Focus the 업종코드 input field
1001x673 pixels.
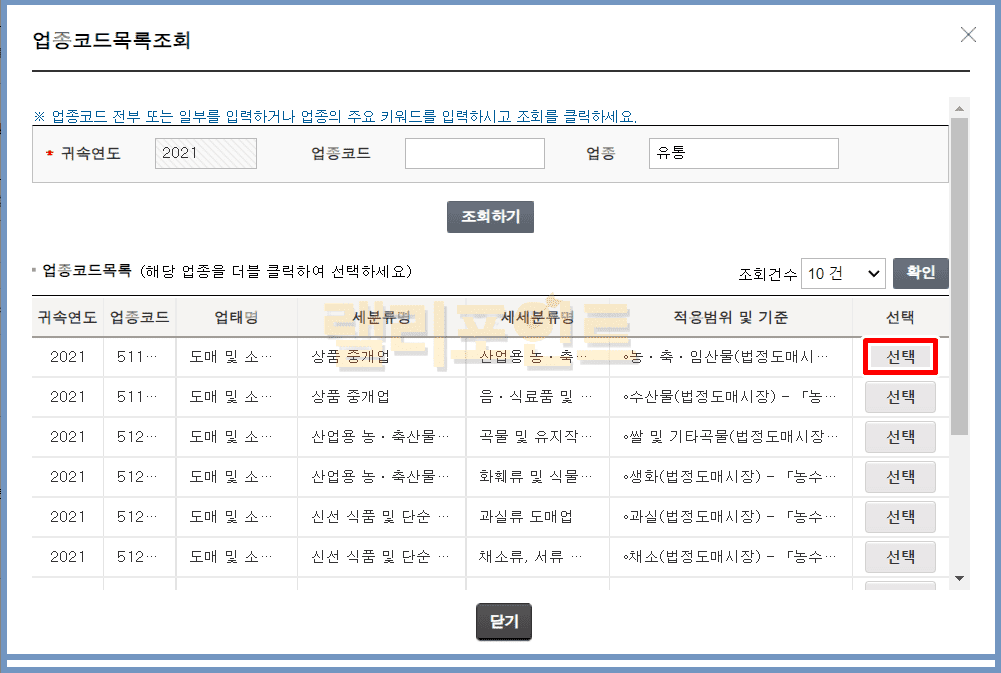pos(474,153)
